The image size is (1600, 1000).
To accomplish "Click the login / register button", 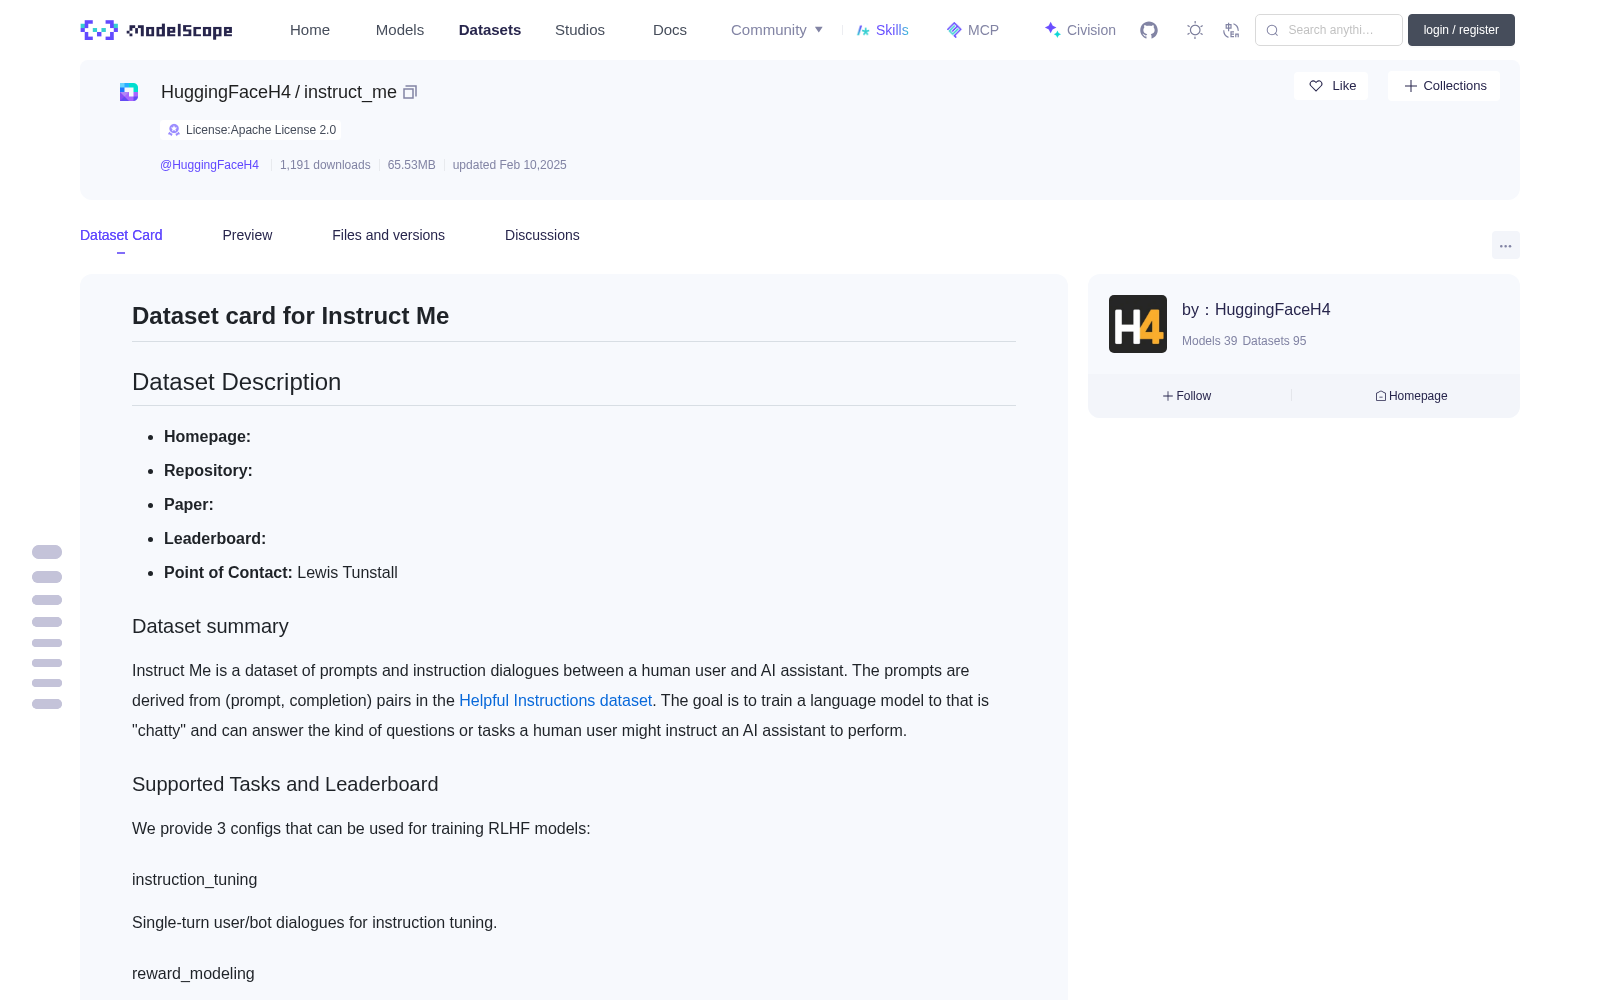I will click(x=1461, y=30).
